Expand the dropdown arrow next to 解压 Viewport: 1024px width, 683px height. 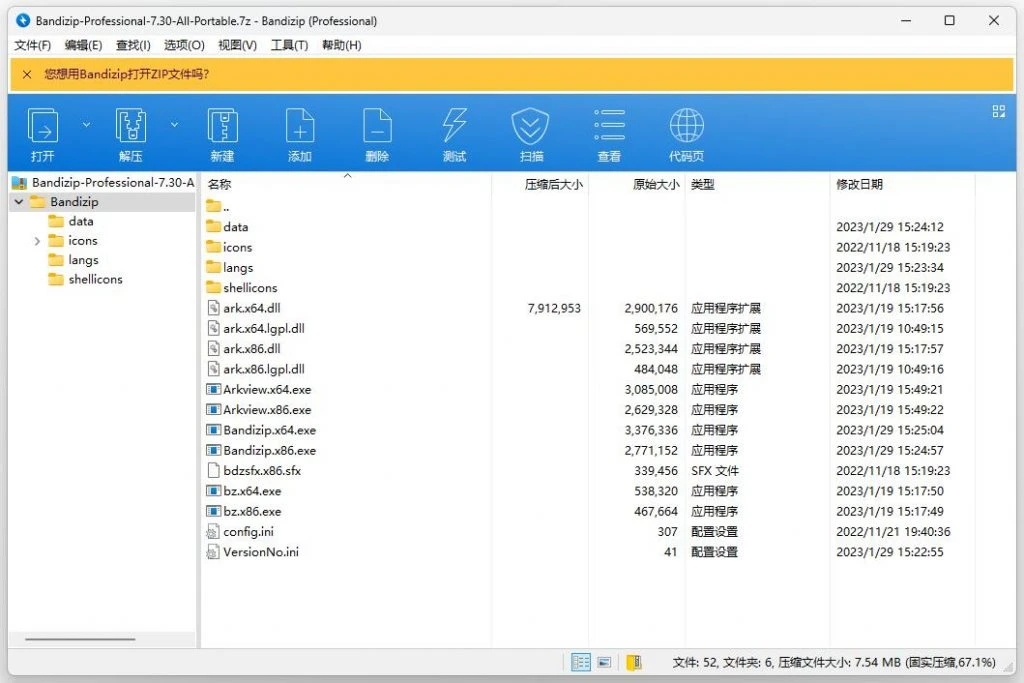174,124
